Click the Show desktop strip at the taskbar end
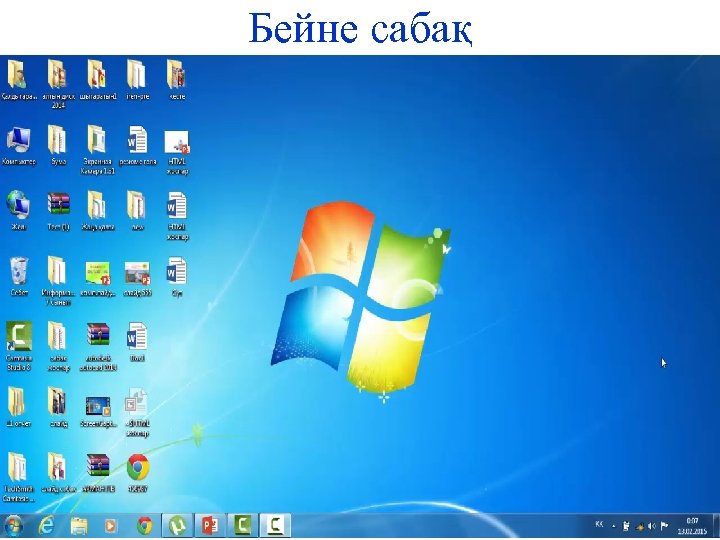Image resolution: width=720 pixels, height=540 pixels. point(716,526)
